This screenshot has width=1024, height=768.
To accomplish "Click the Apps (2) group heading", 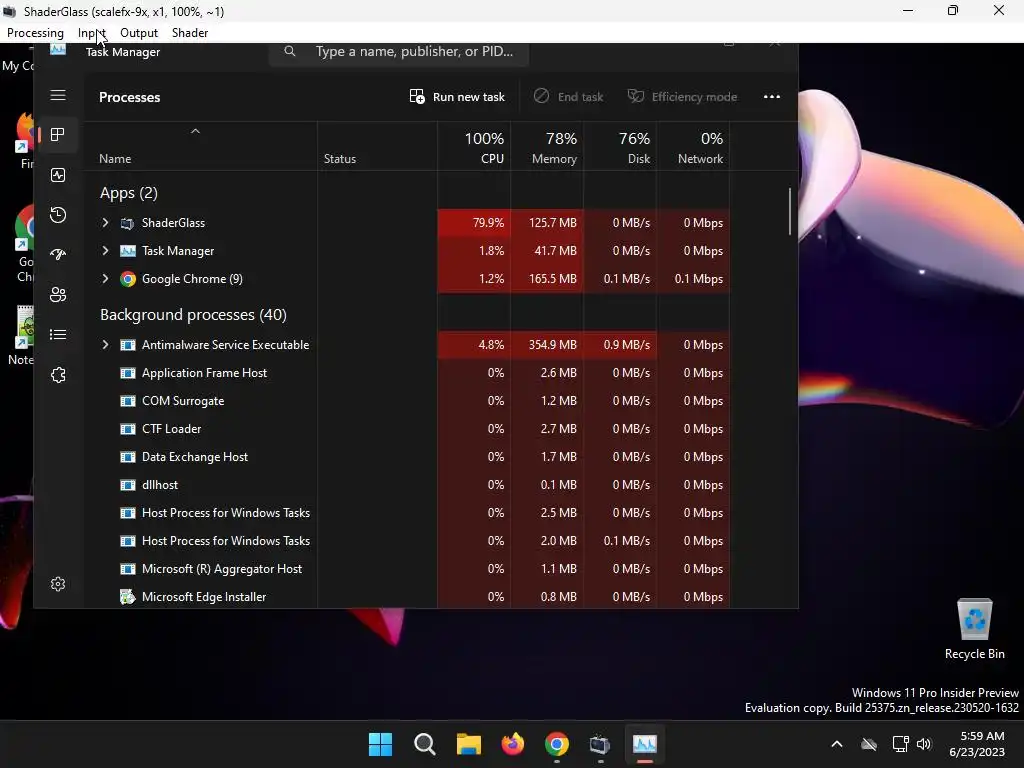I will (129, 193).
